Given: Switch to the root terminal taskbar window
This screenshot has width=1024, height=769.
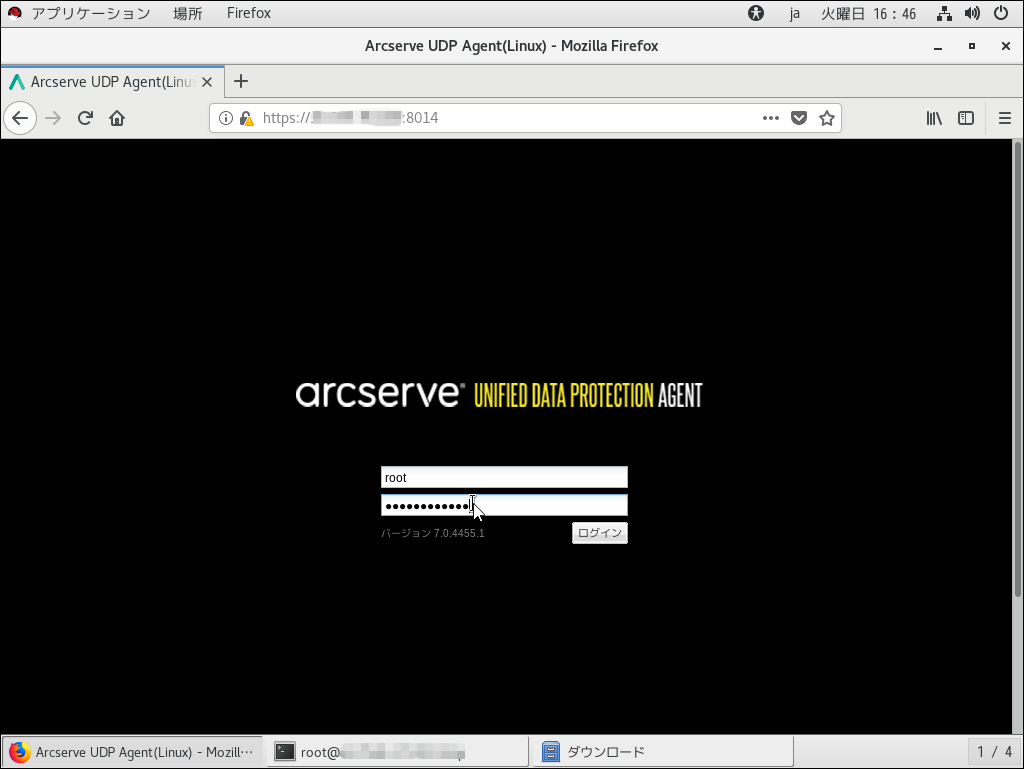Looking at the screenshot, I should coord(397,752).
